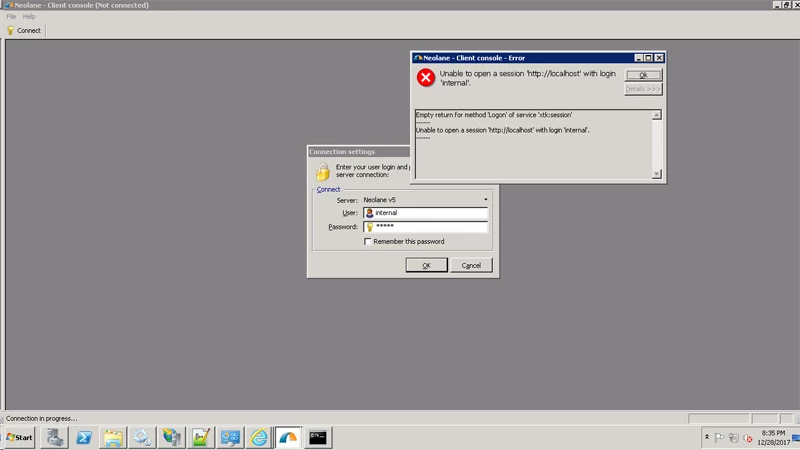This screenshot has width=800, height=450.
Task: Minimize the Error dialog window
Action: coord(639,58)
